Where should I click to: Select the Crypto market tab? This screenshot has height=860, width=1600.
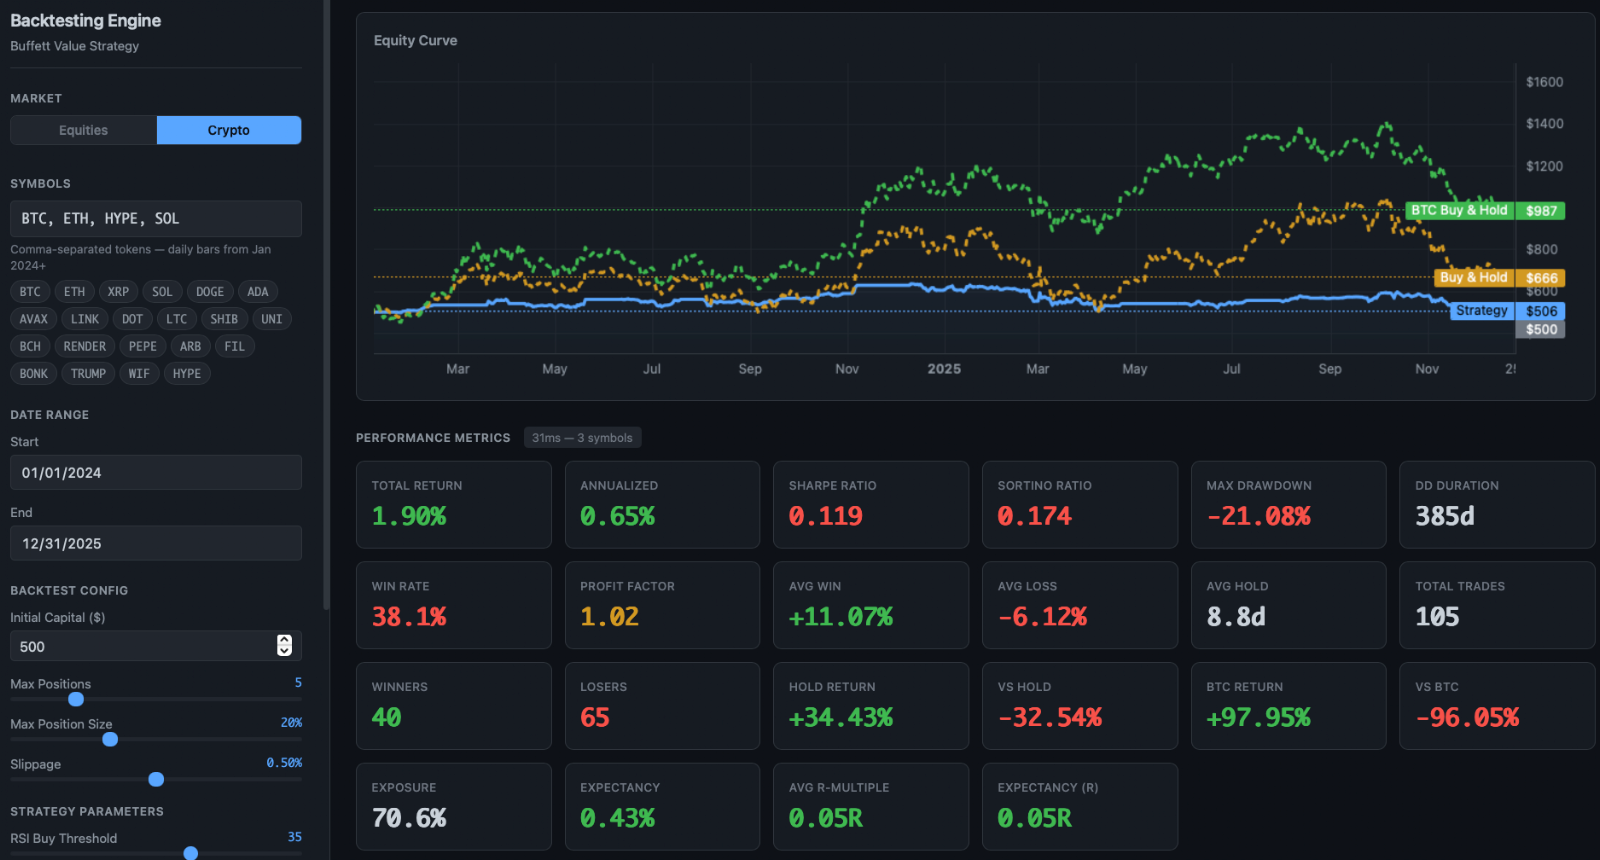[x=229, y=130]
